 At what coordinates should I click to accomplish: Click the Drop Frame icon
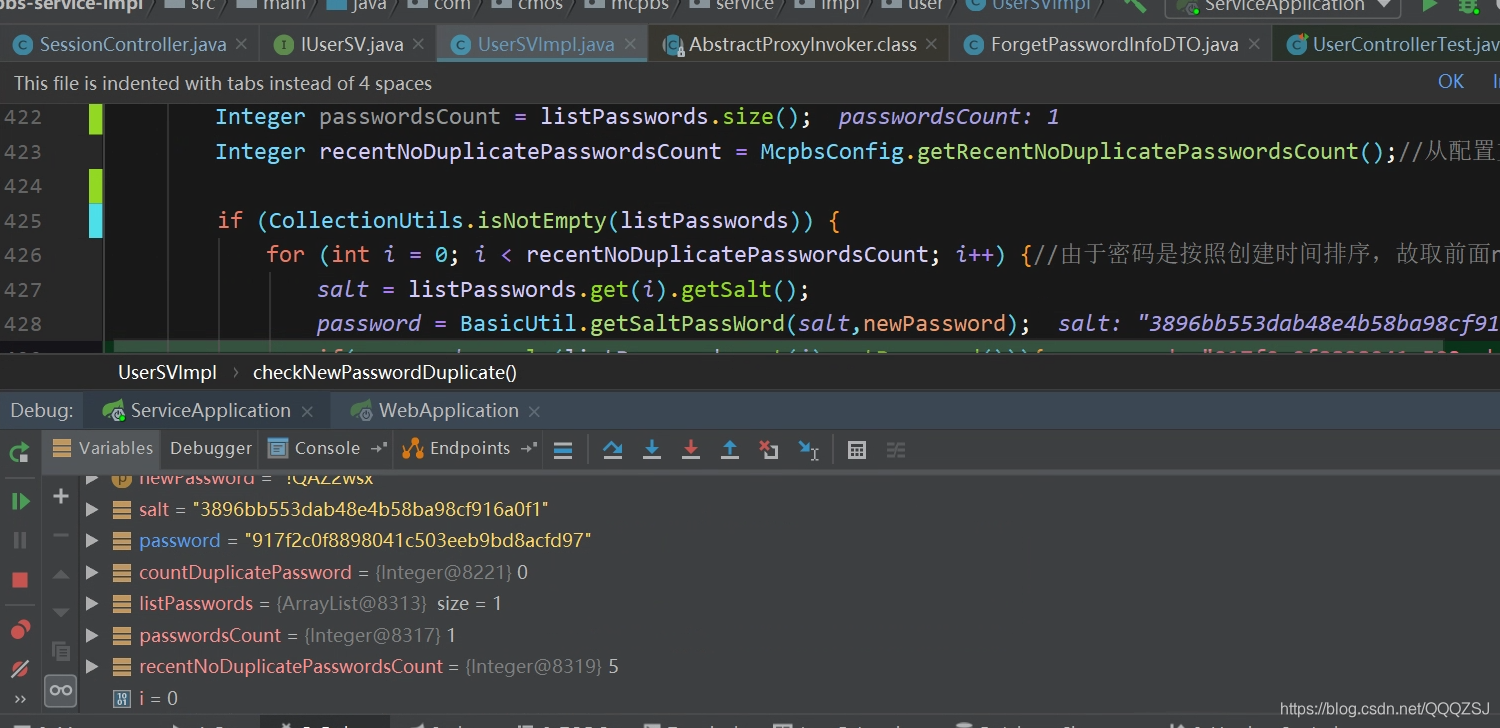tap(769, 450)
